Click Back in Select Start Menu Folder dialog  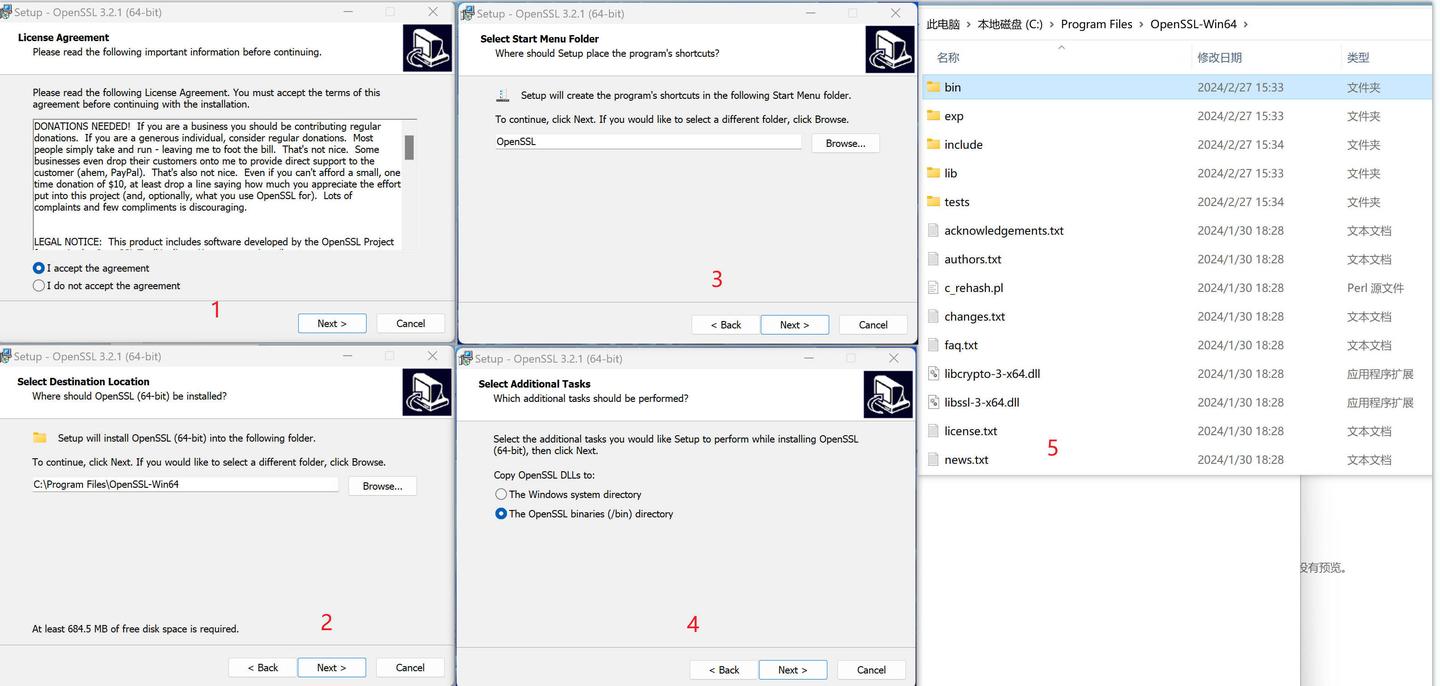coord(726,325)
